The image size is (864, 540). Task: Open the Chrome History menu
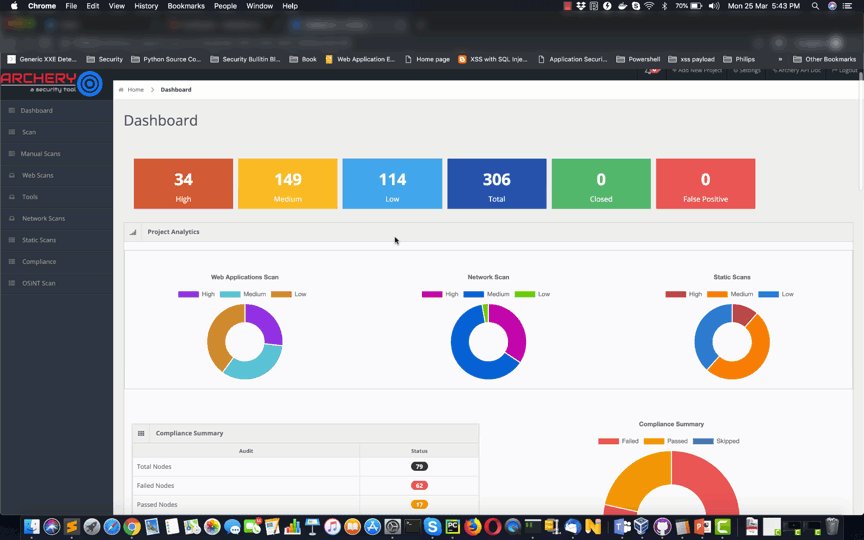(x=146, y=6)
